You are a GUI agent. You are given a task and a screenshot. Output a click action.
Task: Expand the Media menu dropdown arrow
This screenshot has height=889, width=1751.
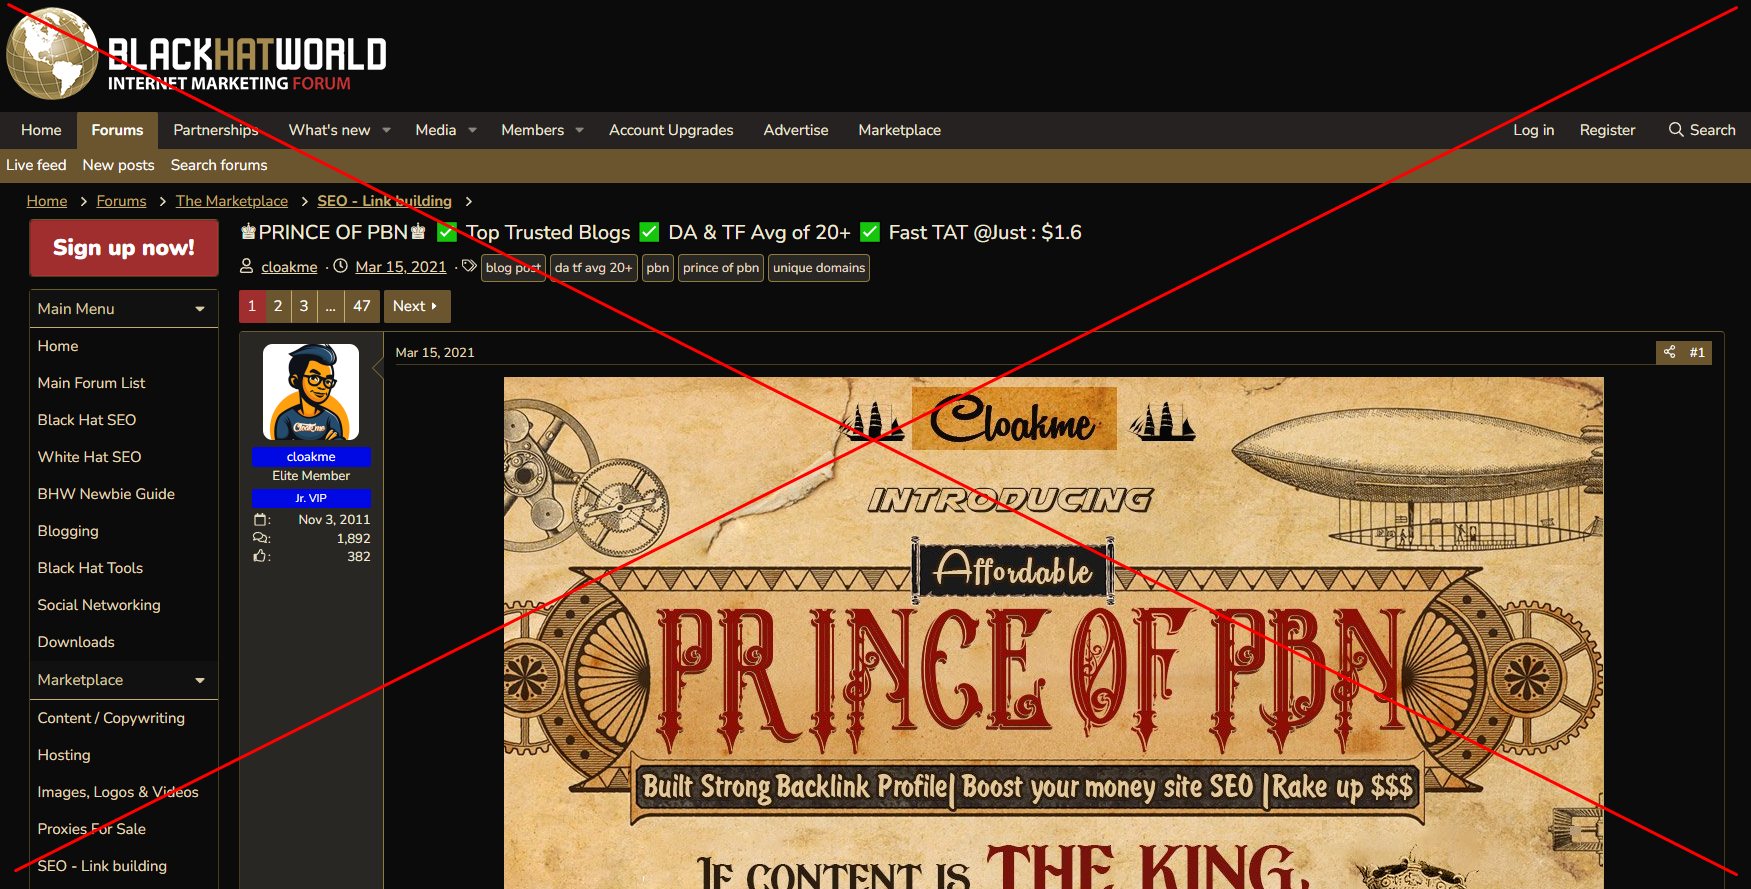click(473, 130)
